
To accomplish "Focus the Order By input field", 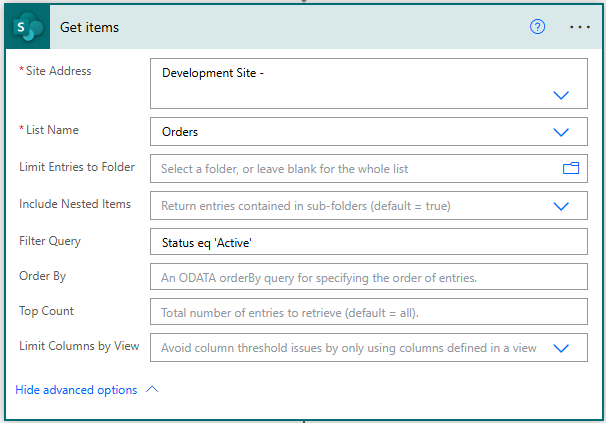I will [x=368, y=277].
